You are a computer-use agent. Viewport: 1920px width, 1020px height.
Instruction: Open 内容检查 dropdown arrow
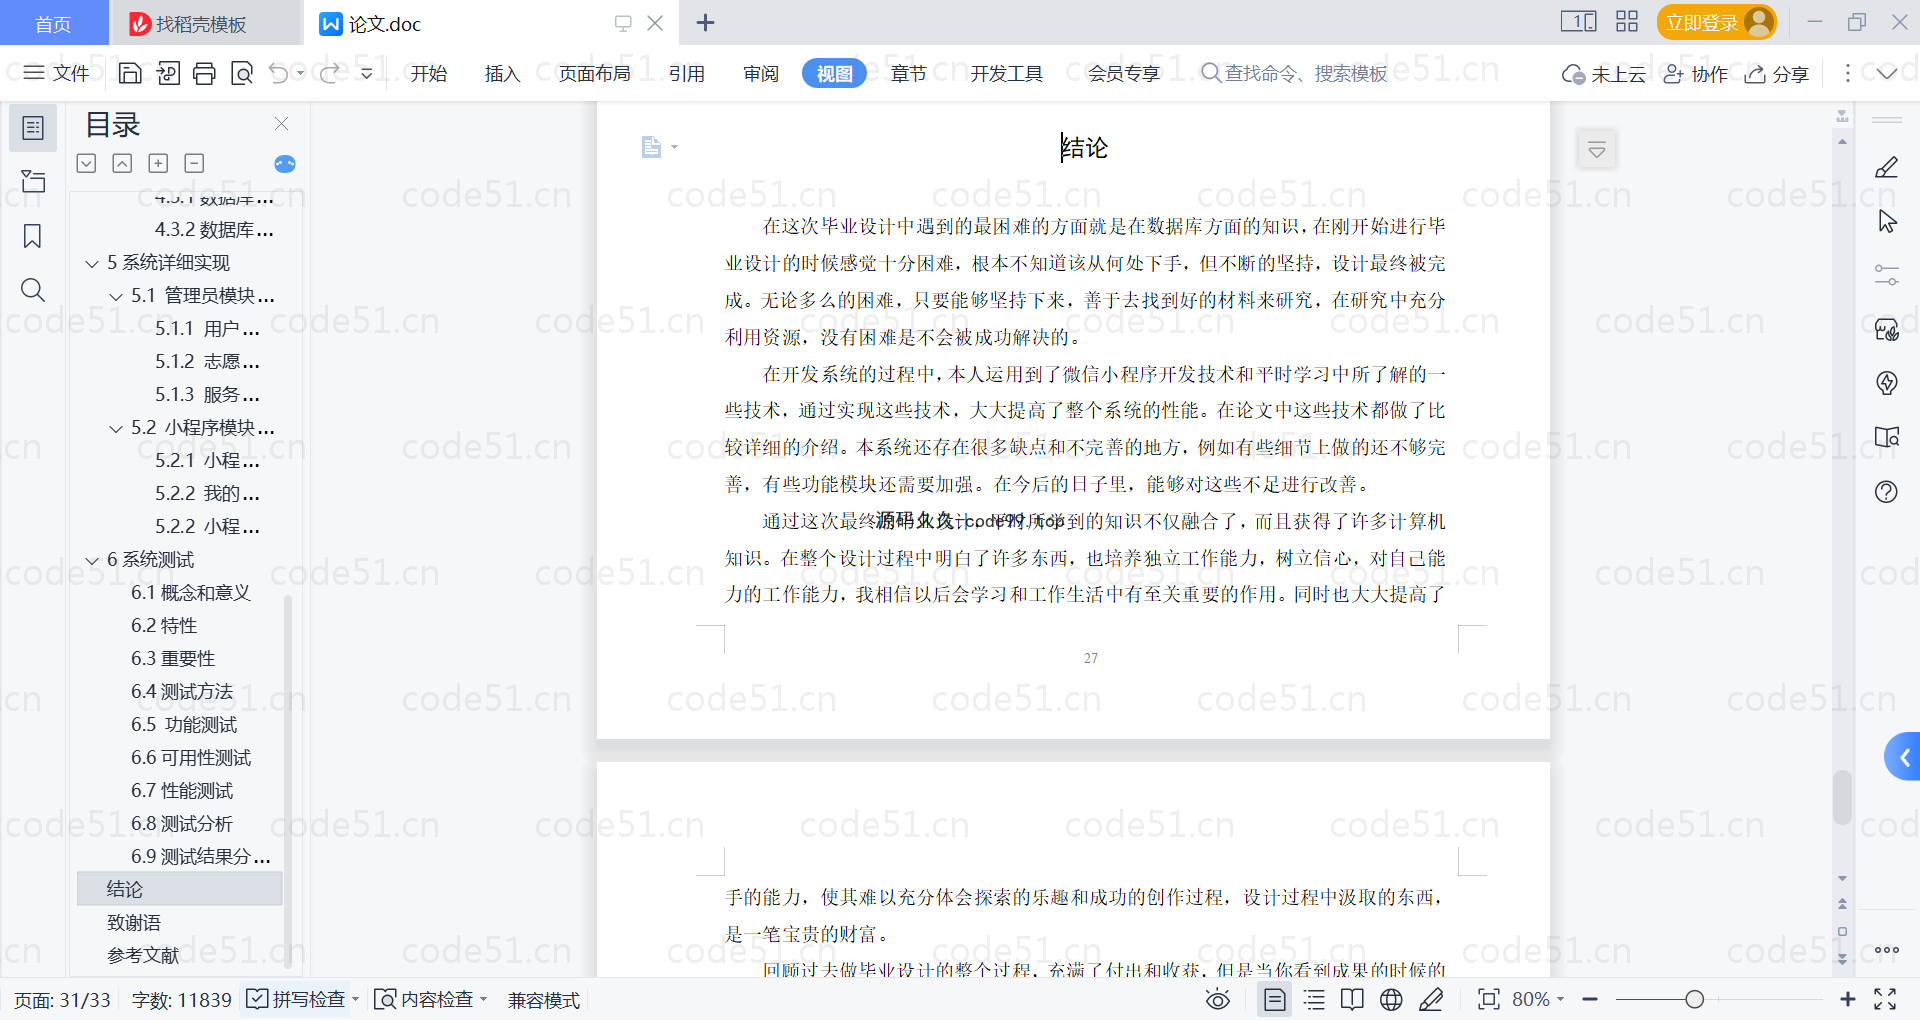(x=484, y=999)
